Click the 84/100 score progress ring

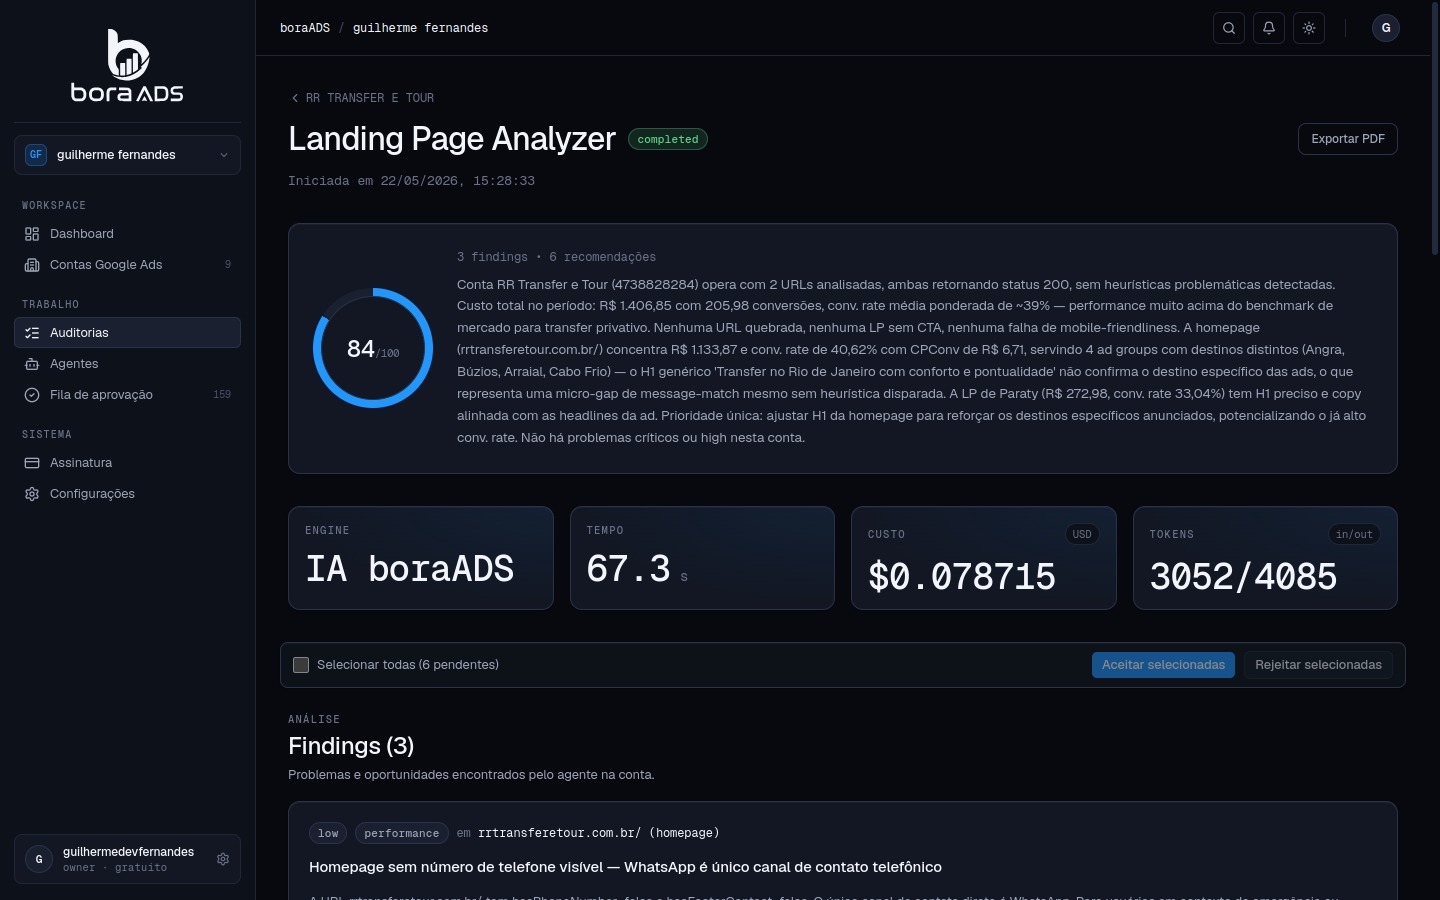373,348
